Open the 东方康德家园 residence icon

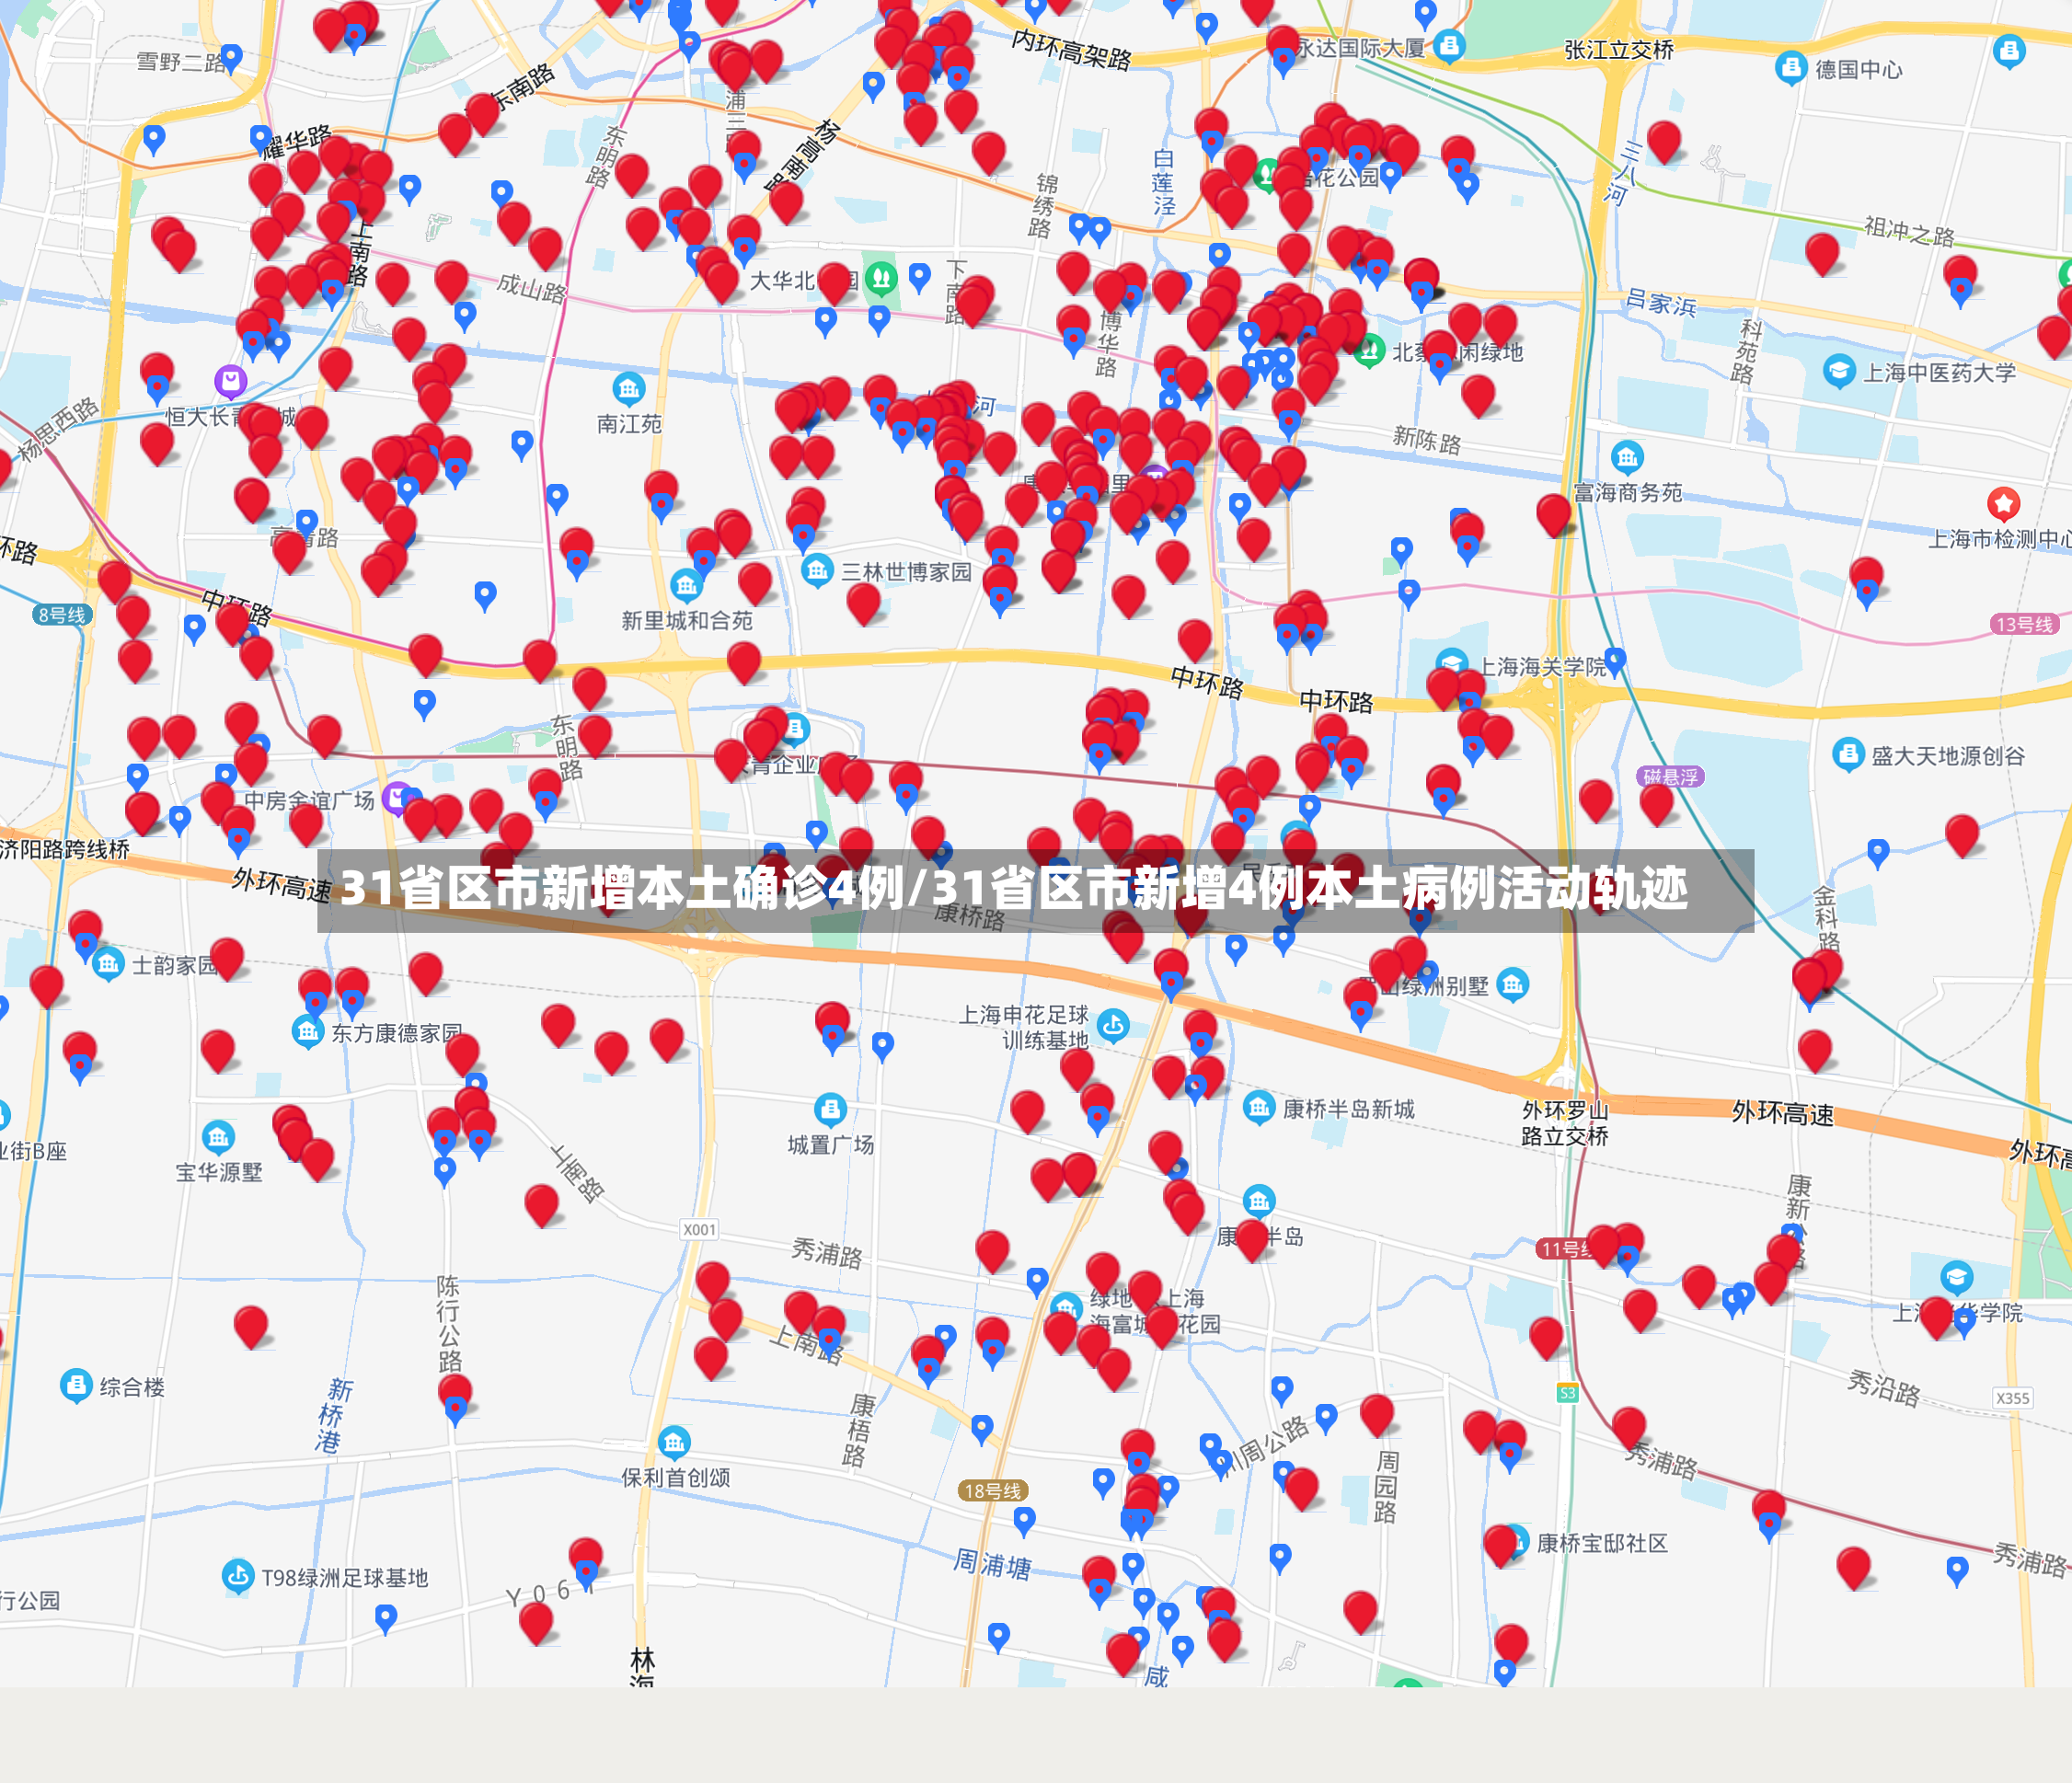(x=307, y=1032)
